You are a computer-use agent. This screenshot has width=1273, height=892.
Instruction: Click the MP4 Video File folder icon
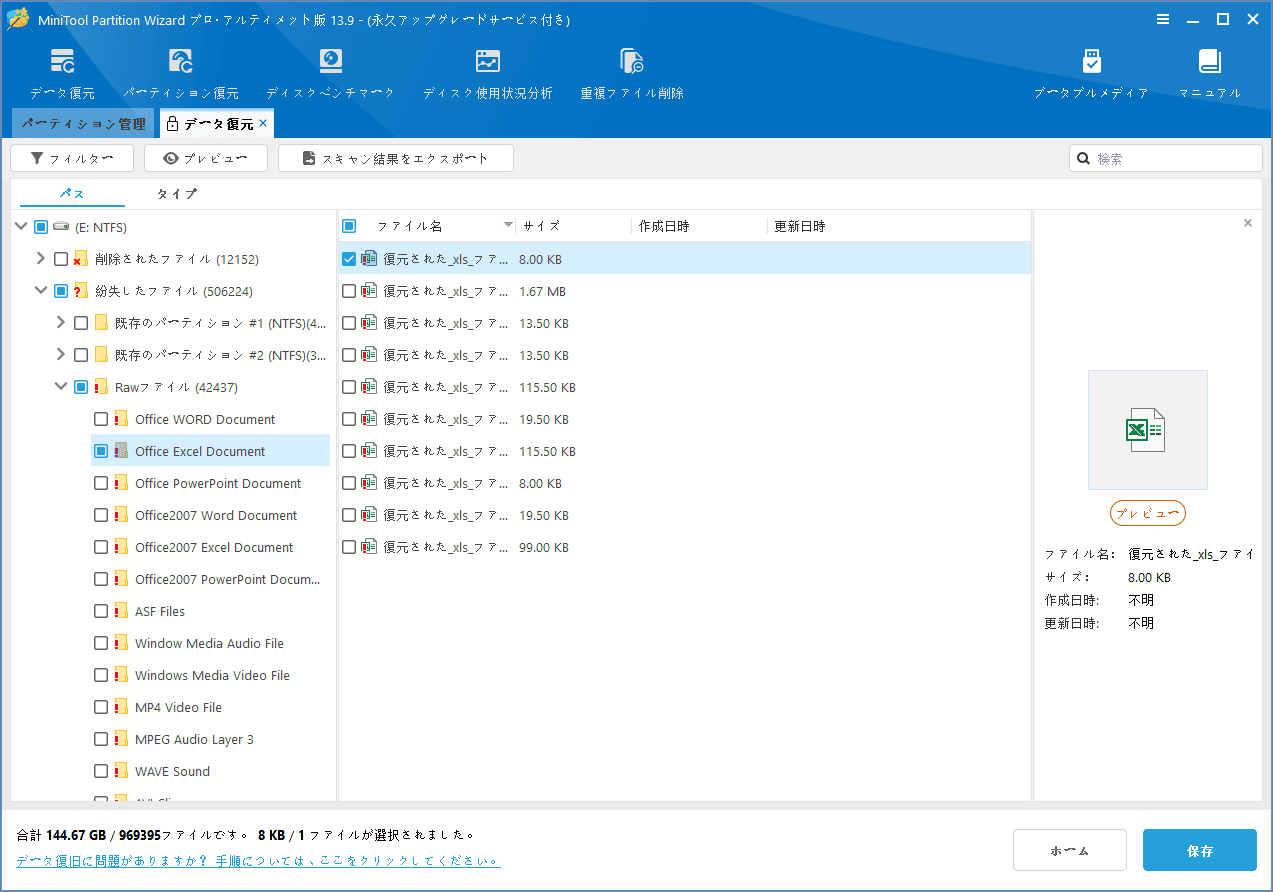tap(121, 707)
